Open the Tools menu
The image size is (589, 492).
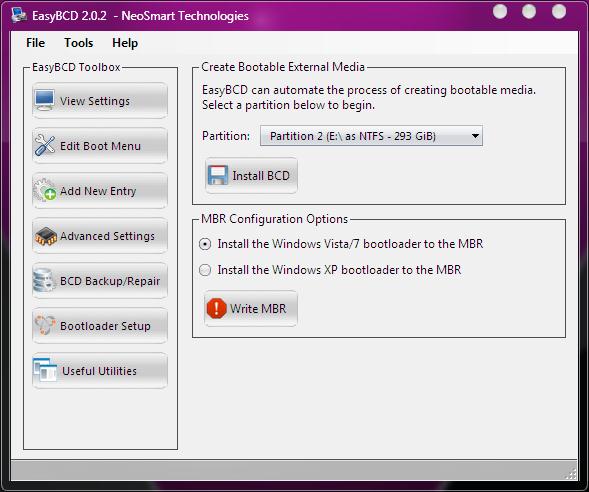click(x=79, y=43)
